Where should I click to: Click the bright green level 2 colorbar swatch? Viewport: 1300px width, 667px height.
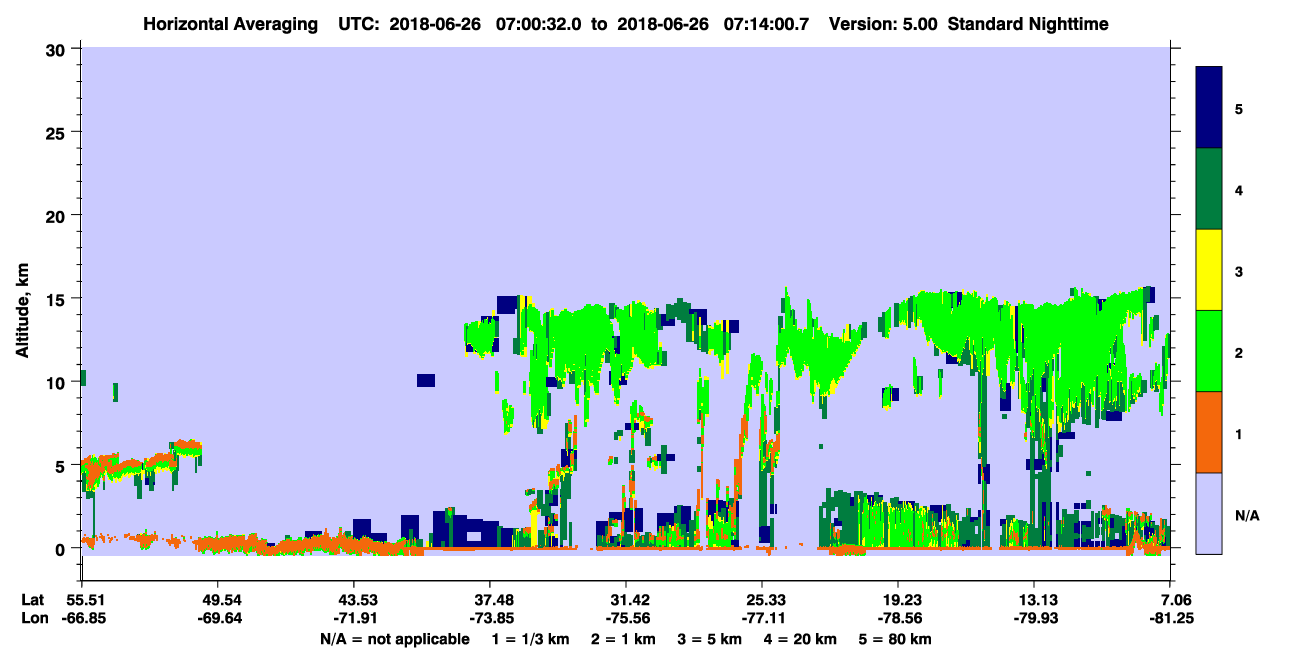click(1209, 350)
